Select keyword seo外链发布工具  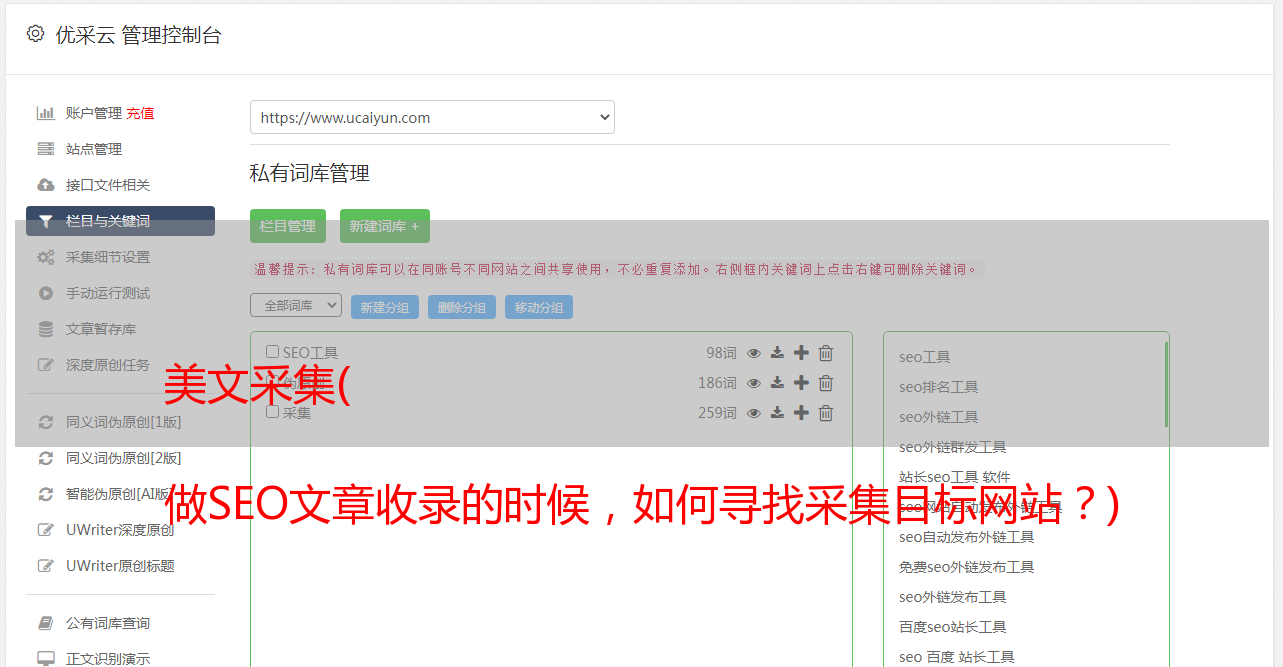point(953,597)
